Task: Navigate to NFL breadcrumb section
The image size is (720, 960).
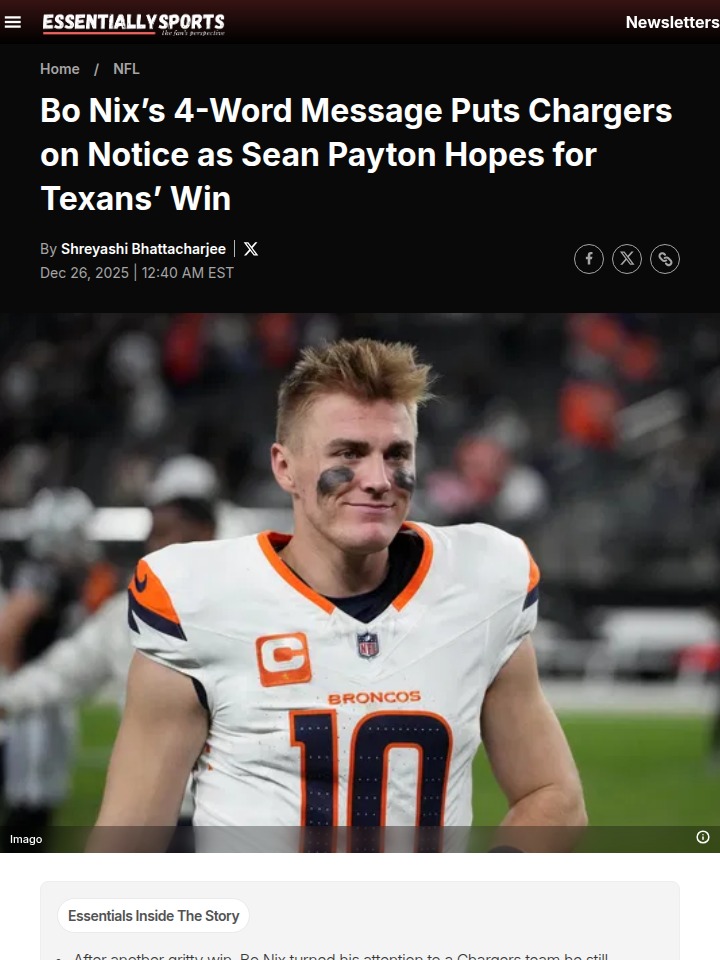Action: click(x=126, y=69)
